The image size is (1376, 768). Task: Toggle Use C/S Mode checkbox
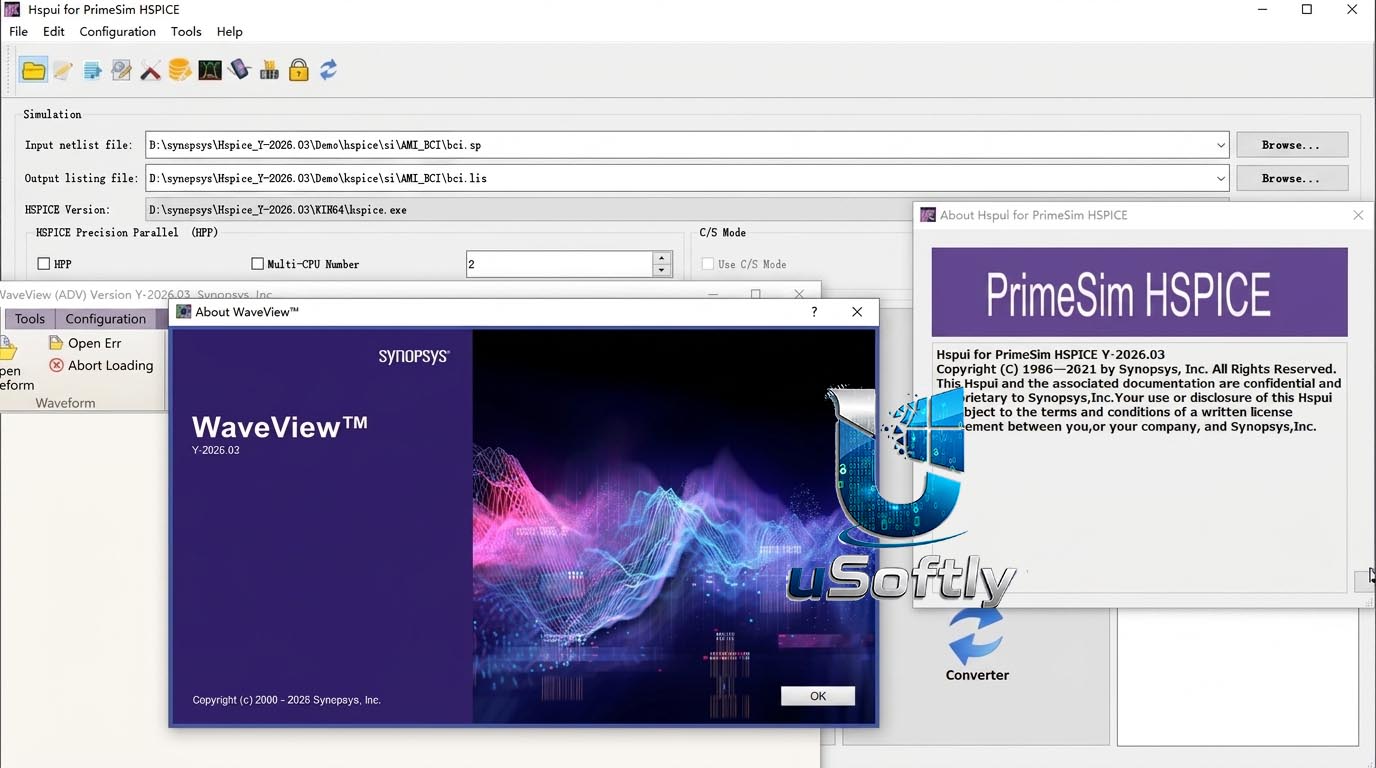coord(708,264)
